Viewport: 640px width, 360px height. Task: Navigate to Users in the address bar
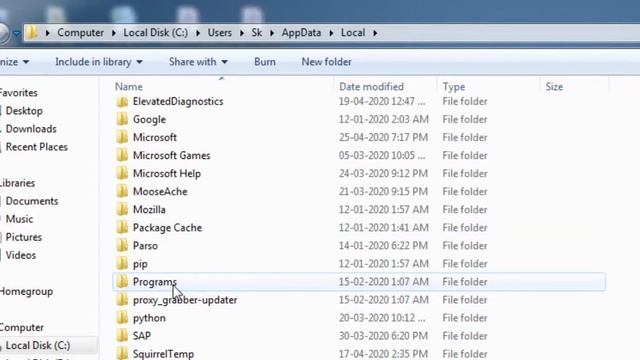point(220,33)
